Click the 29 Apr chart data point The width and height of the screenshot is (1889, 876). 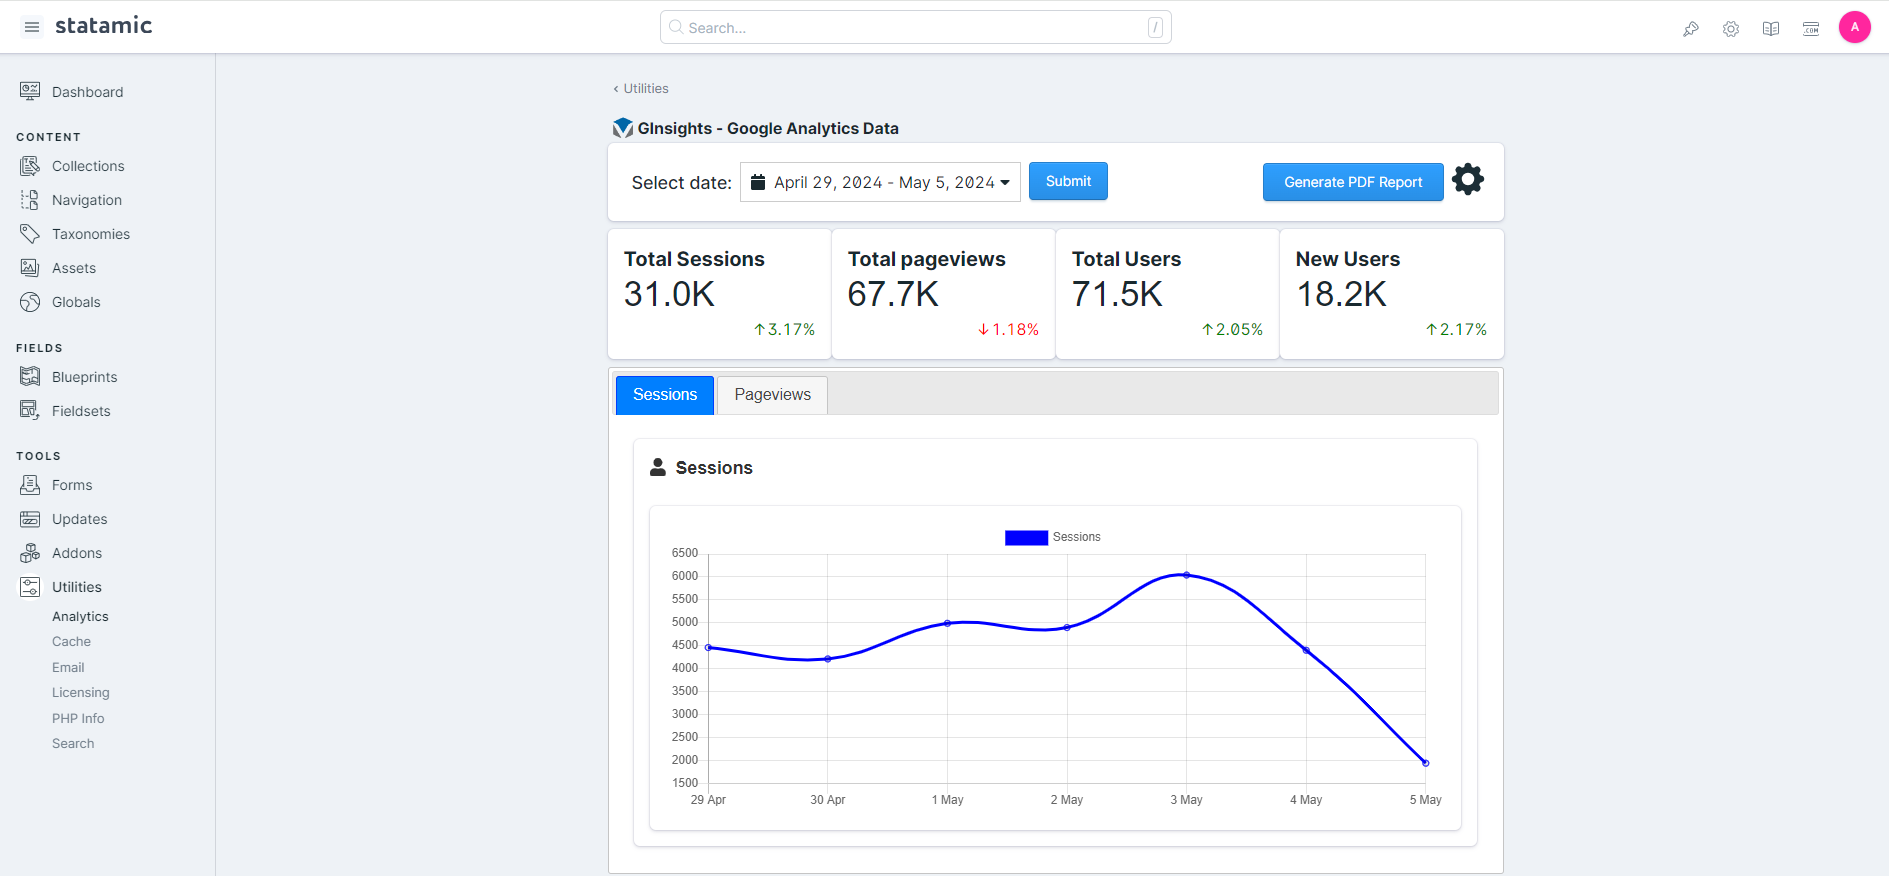tap(708, 647)
